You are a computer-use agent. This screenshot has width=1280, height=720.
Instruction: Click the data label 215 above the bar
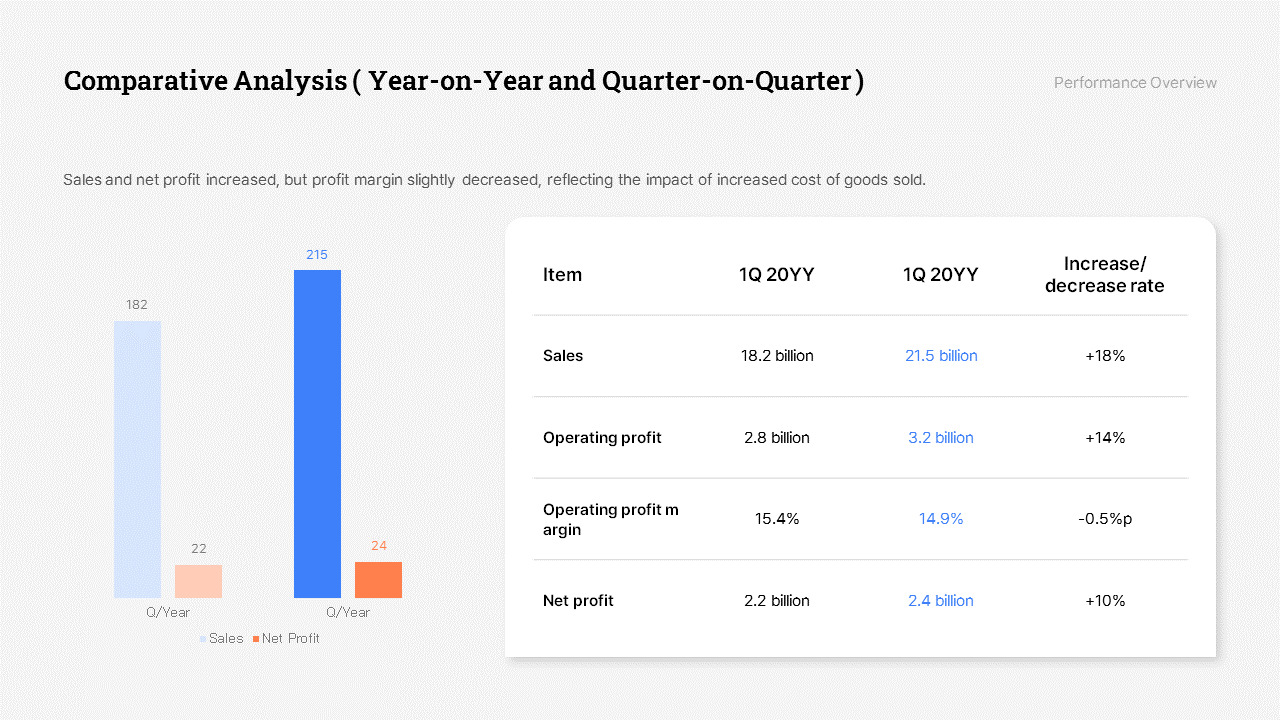coord(317,254)
